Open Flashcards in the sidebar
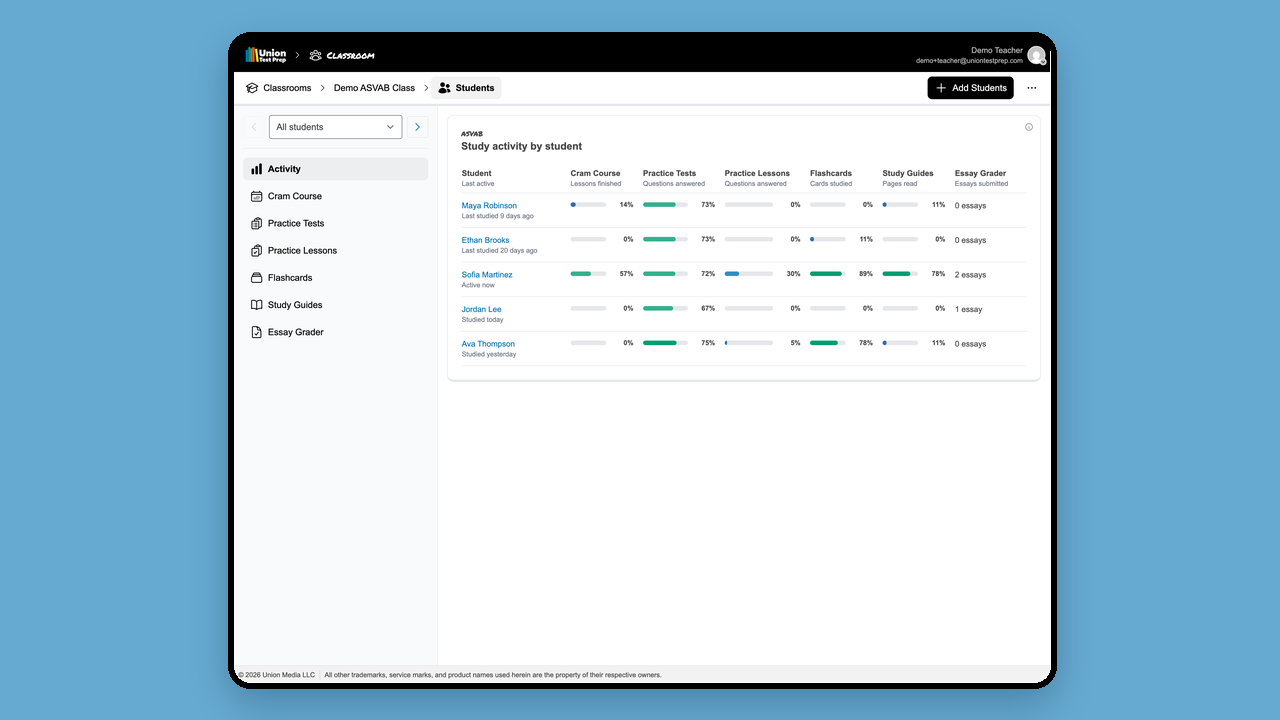1280x720 pixels. point(335,278)
